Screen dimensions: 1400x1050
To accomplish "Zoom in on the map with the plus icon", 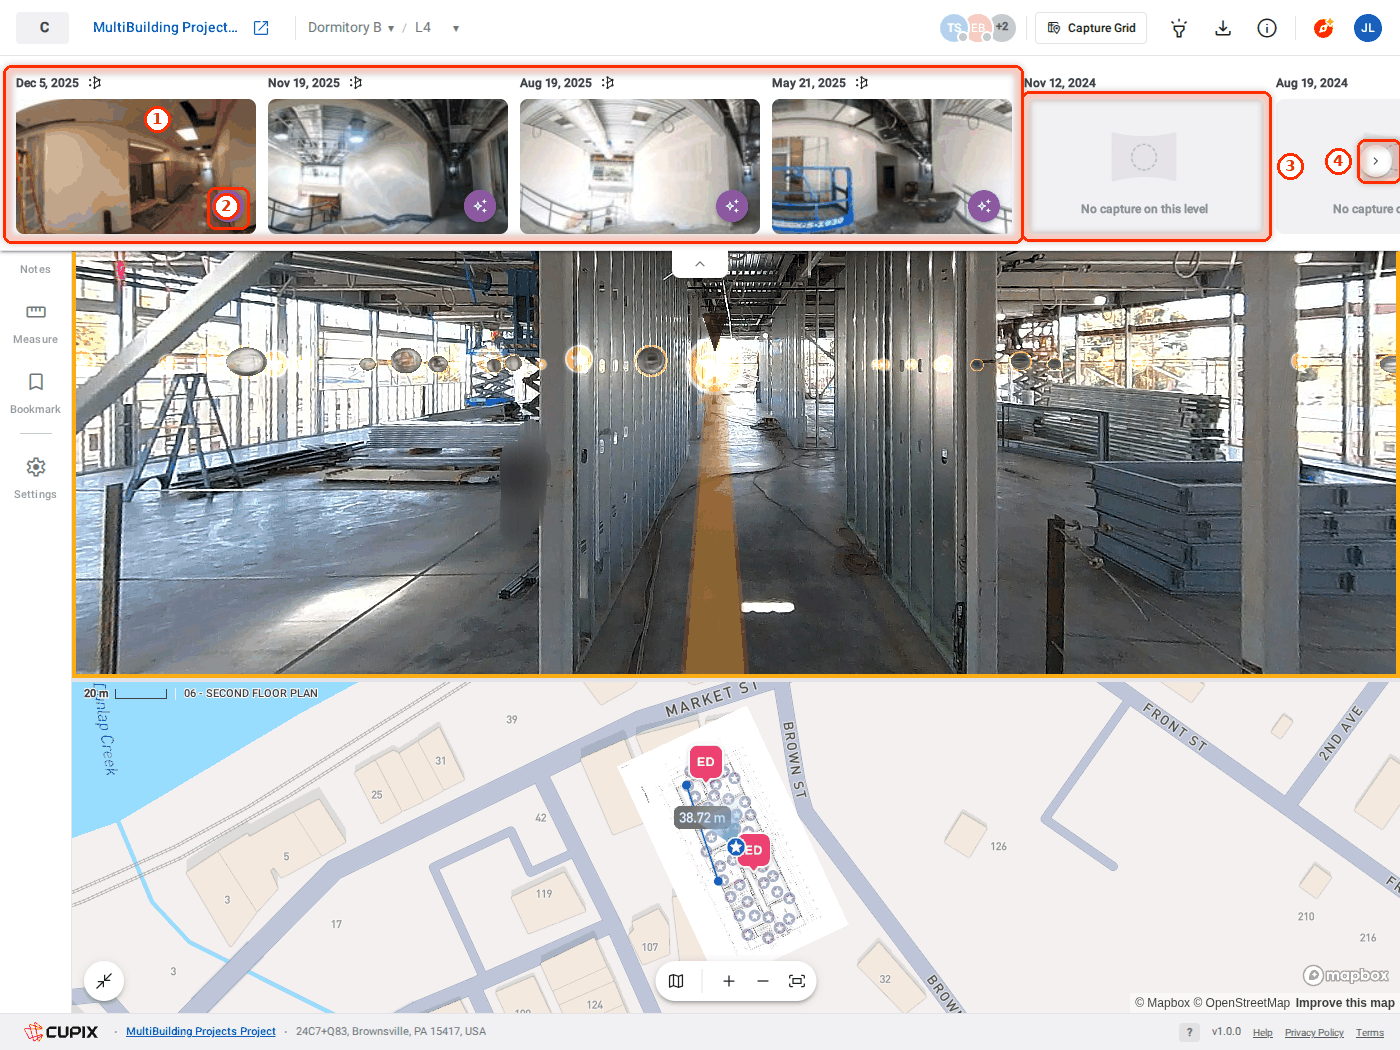I will coord(729,981).
